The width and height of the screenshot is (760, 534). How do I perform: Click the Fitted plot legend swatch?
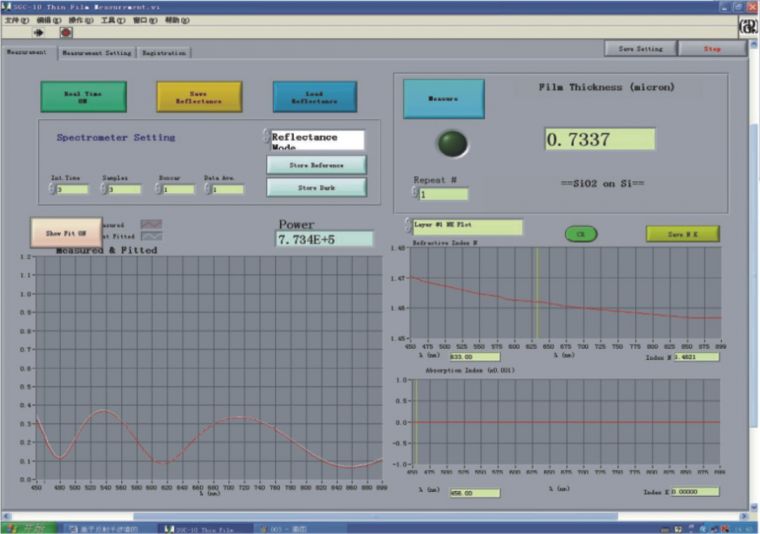(x=151, y=237)
